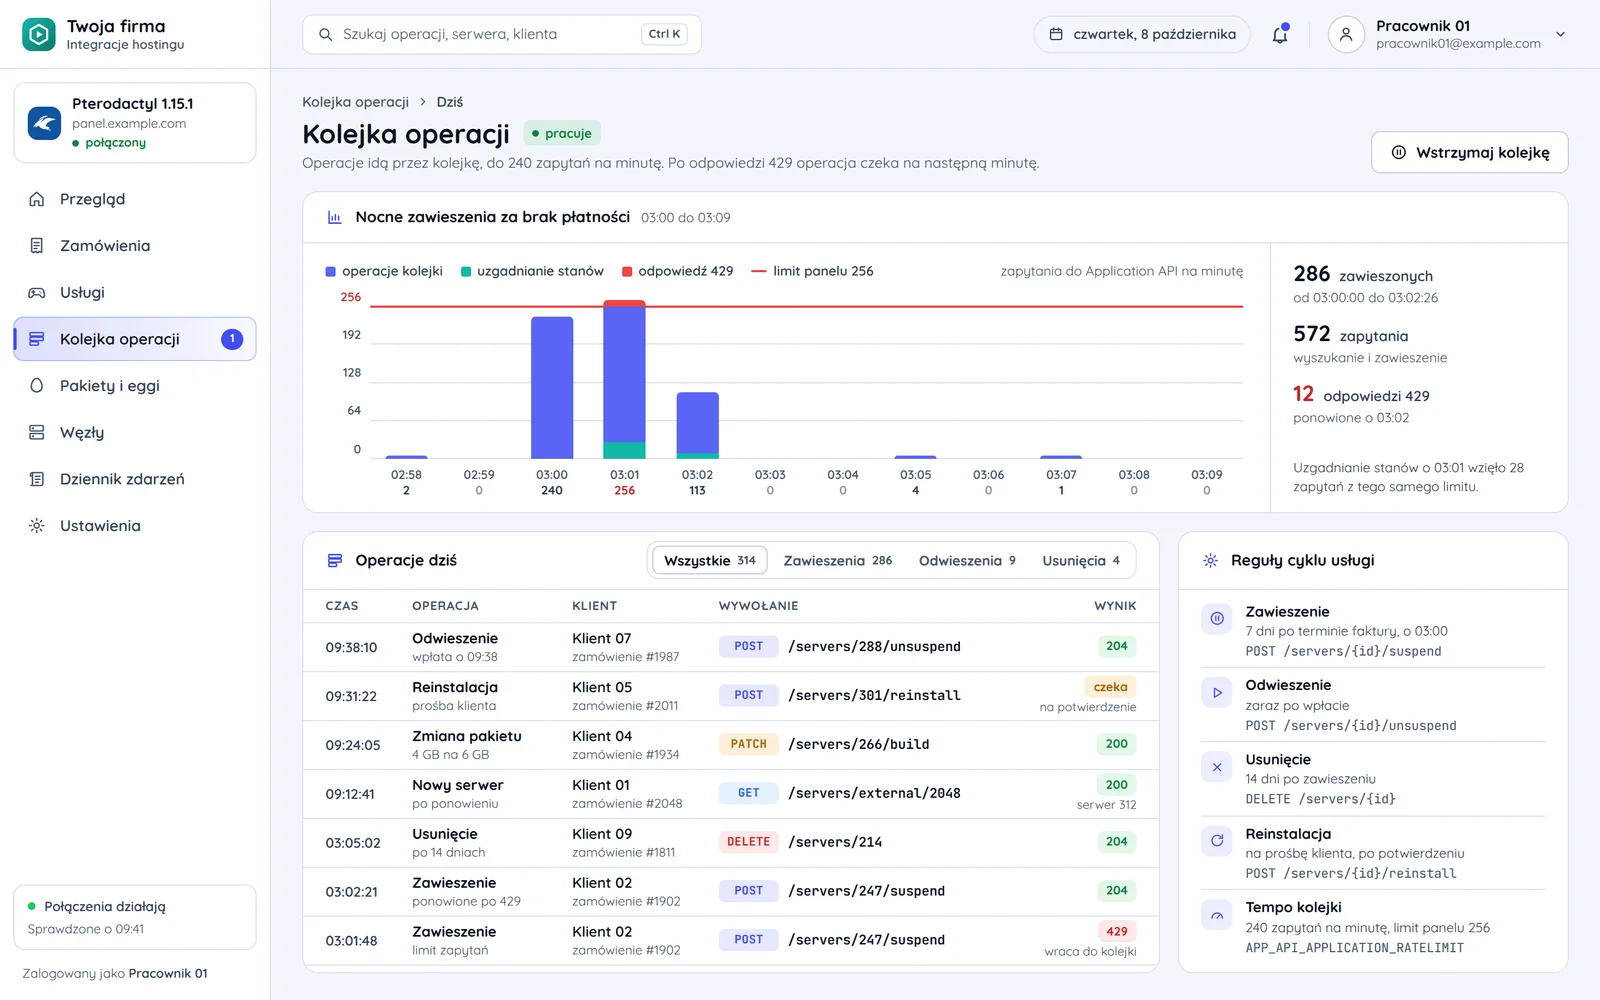Click the Przegląd home icon

pyautogui.click(x=37, y=199)
